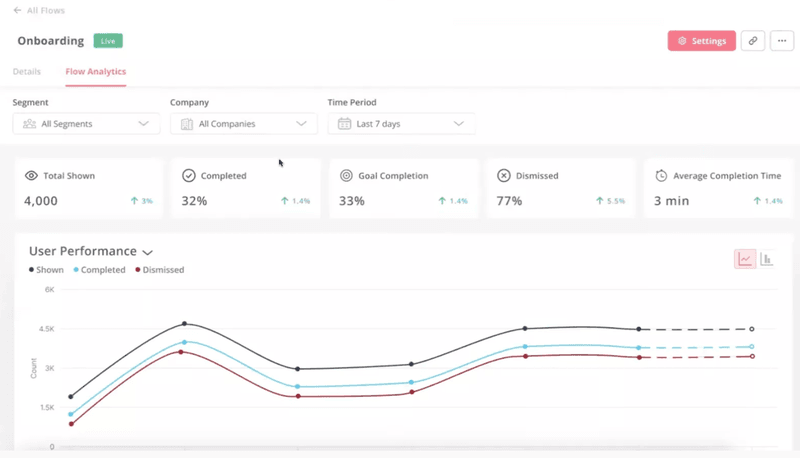Toggle the Dismissed series in legend
This screenshot has height=458, width=800.
tap(160, 270)
